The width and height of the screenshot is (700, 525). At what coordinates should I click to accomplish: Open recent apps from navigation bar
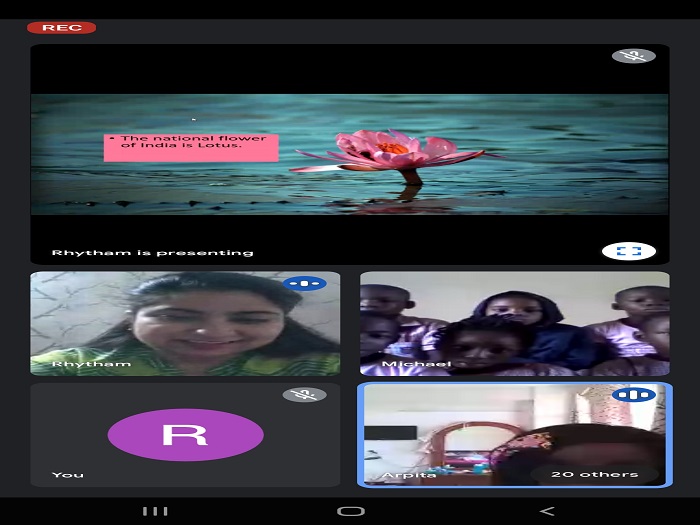(155, 511)
